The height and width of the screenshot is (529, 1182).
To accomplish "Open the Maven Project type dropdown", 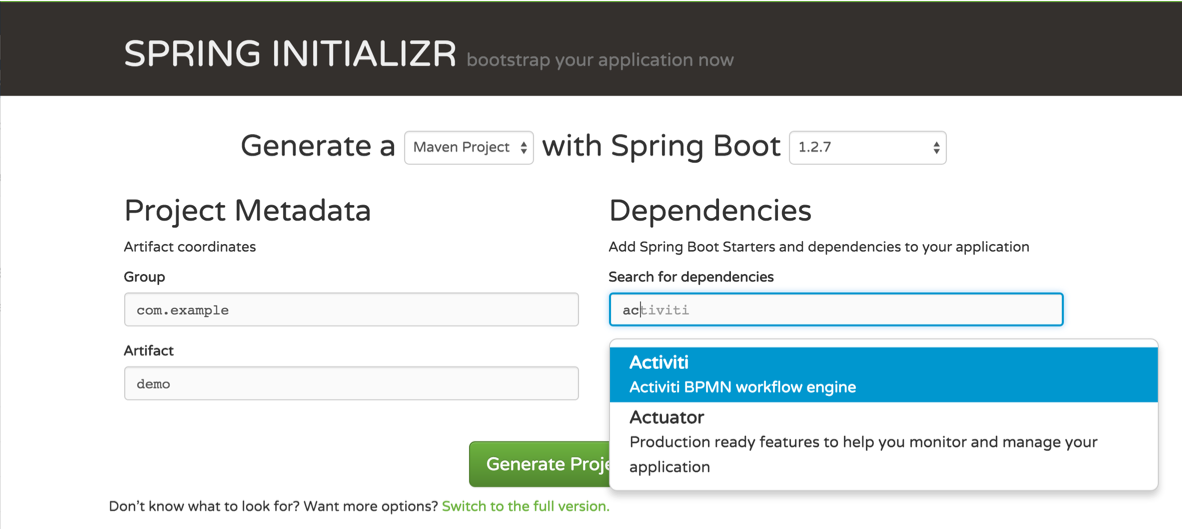I will coord(469,148).
